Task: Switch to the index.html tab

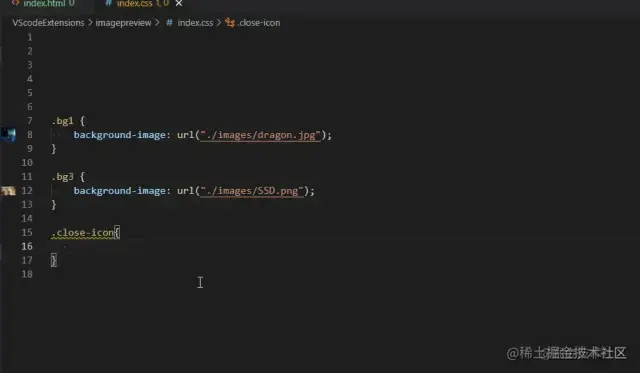Action: coord(44,4)
